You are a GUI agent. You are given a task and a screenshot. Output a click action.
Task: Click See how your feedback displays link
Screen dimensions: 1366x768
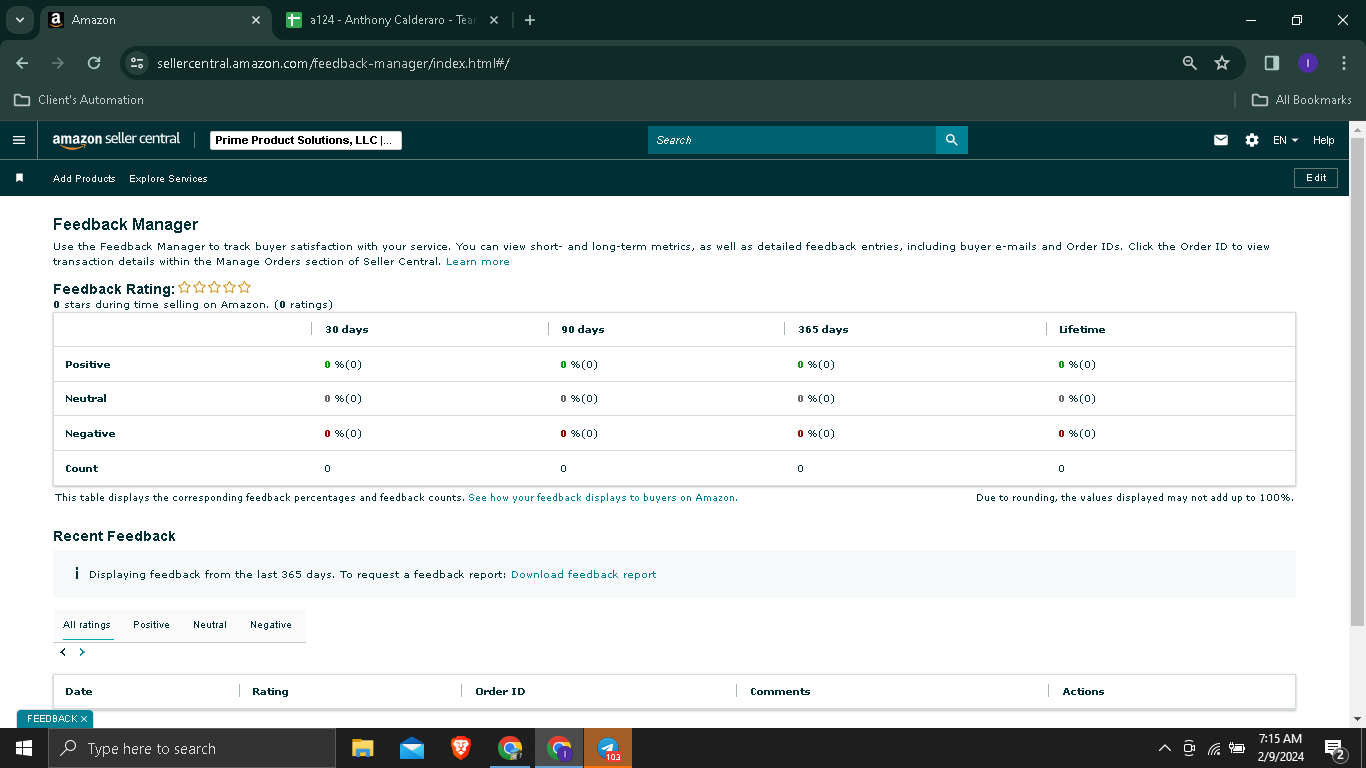(603, 498)
